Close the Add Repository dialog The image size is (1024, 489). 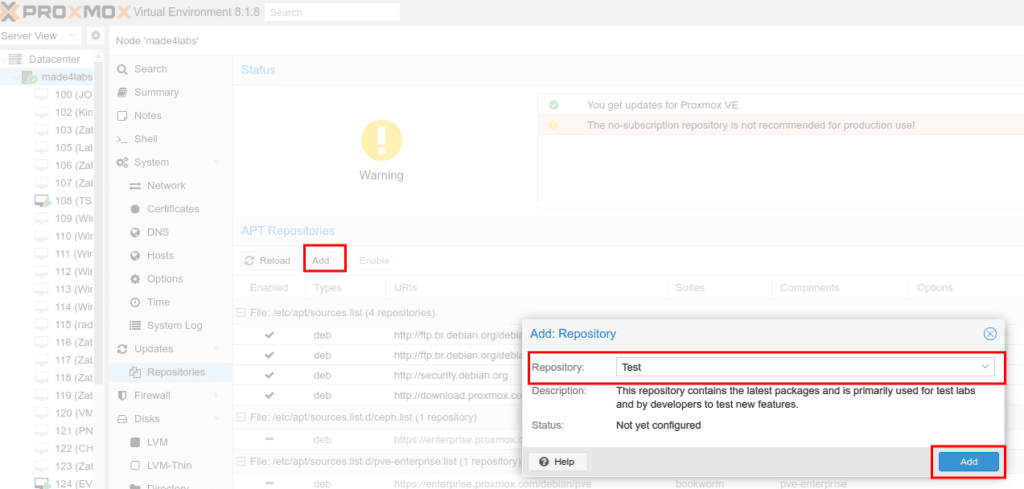[990, 334]
